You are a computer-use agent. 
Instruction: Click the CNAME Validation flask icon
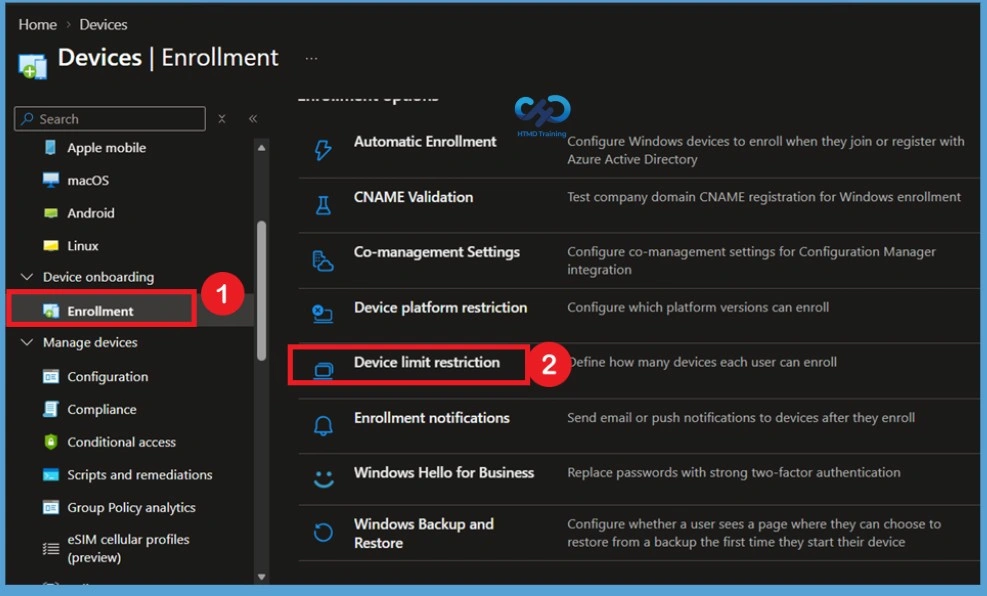[323, 205]
